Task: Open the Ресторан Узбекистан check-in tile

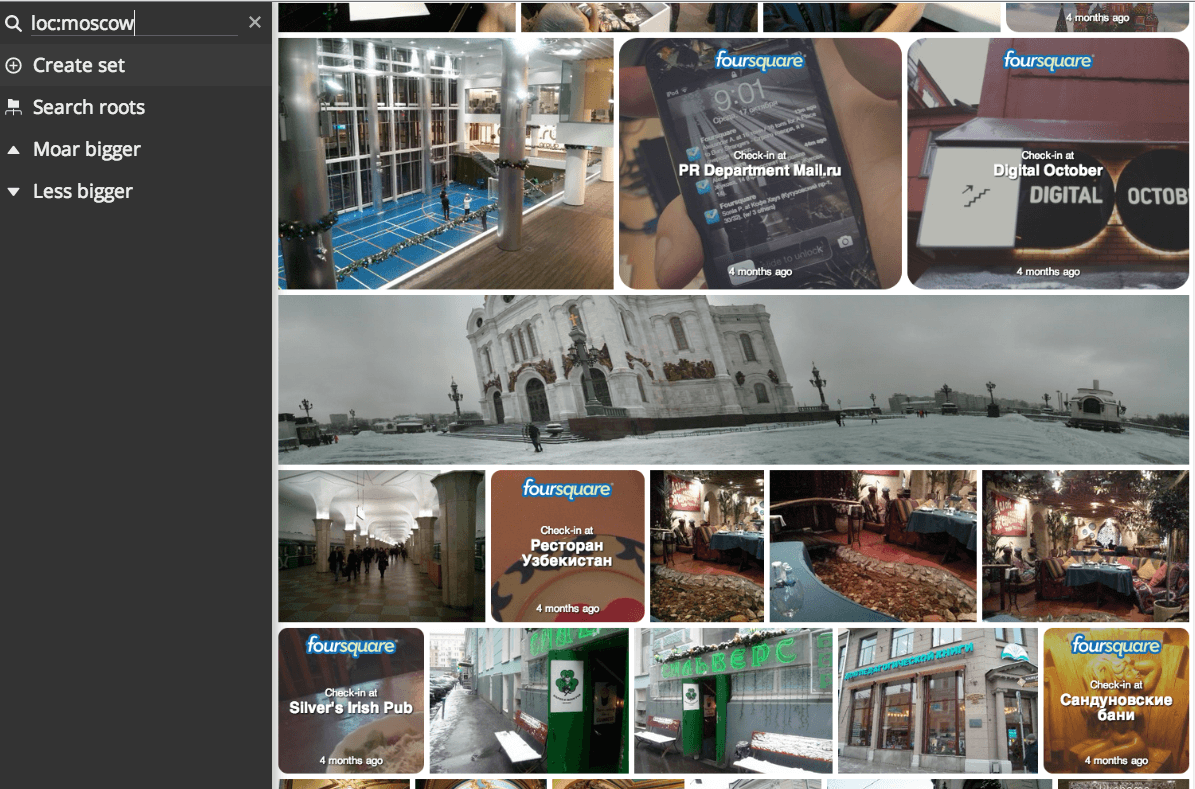Action: pyautogui.click(x=567, y=546)
